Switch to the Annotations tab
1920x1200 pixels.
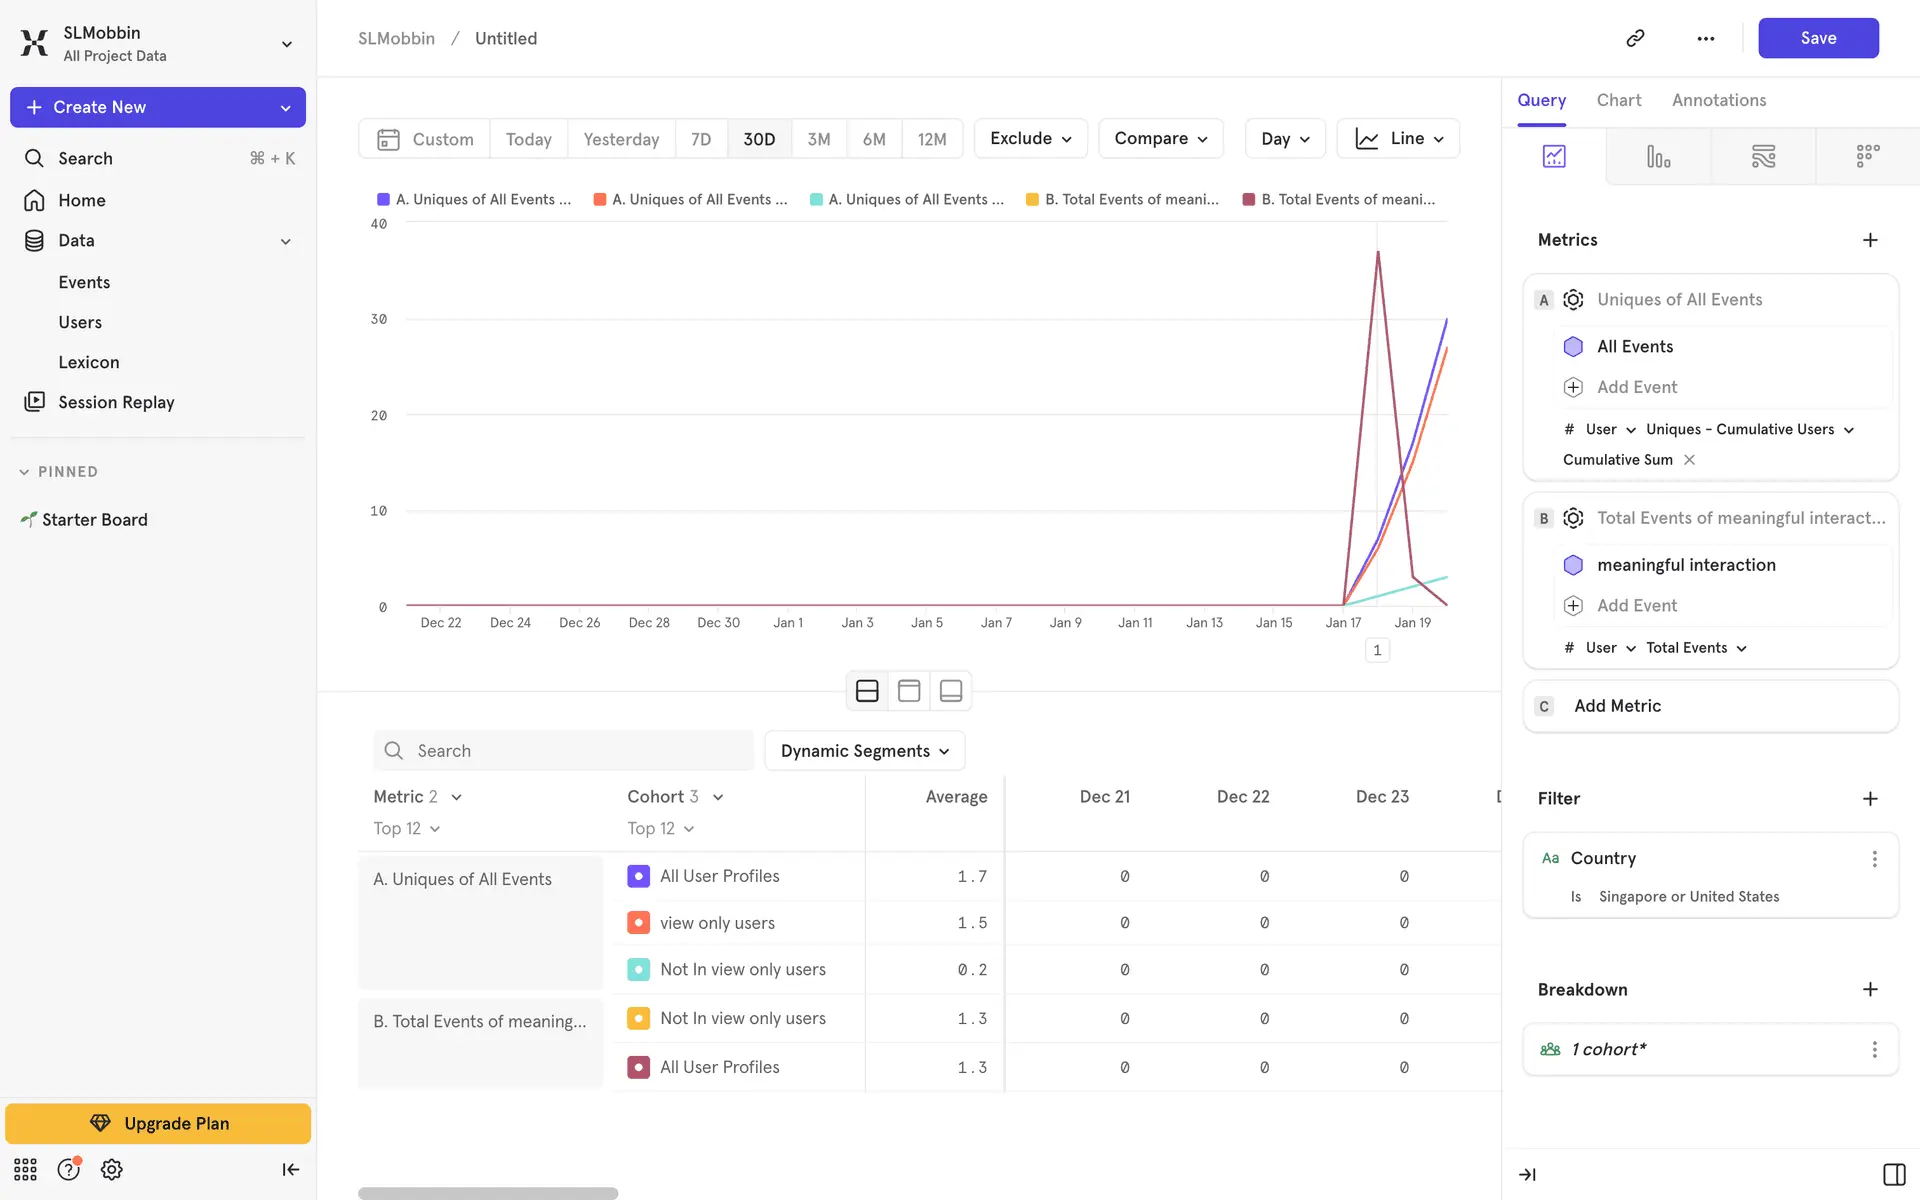[1718, 100]
